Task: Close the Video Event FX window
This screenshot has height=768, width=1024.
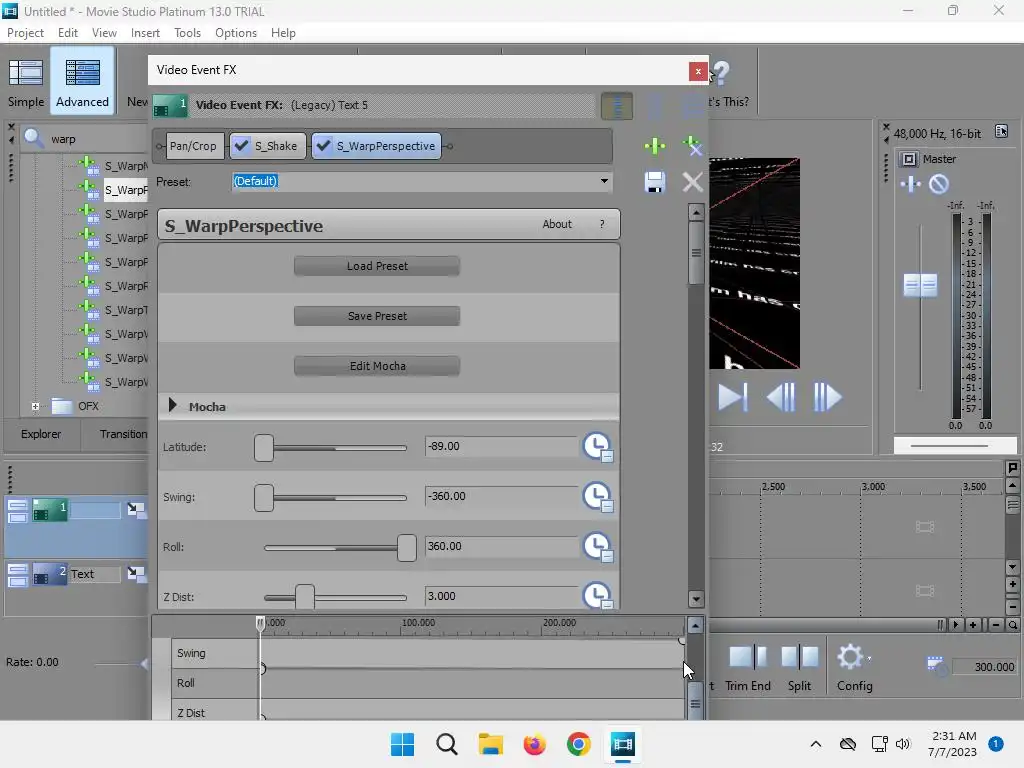Action: tap(698, 71)
